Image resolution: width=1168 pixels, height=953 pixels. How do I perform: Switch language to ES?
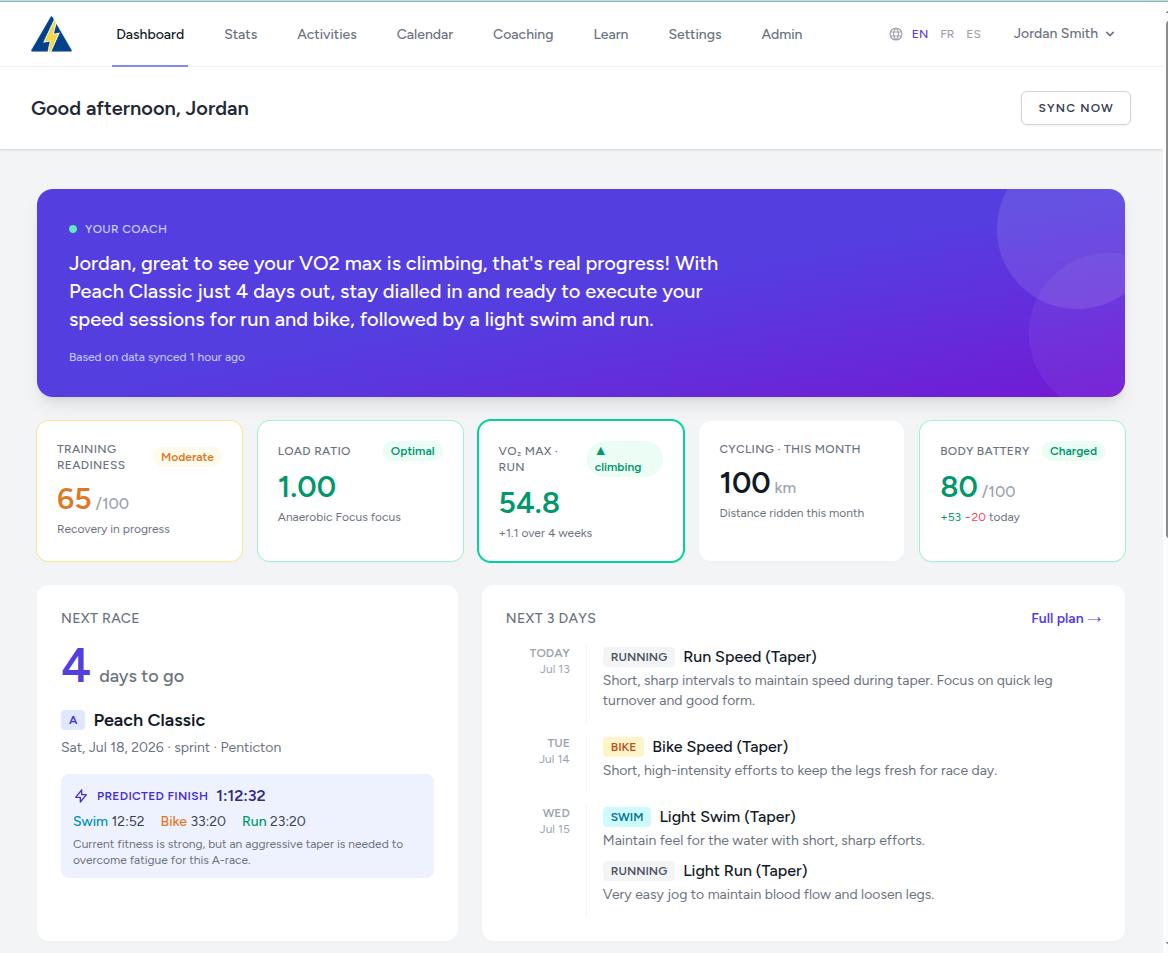(x=973, y=34)
